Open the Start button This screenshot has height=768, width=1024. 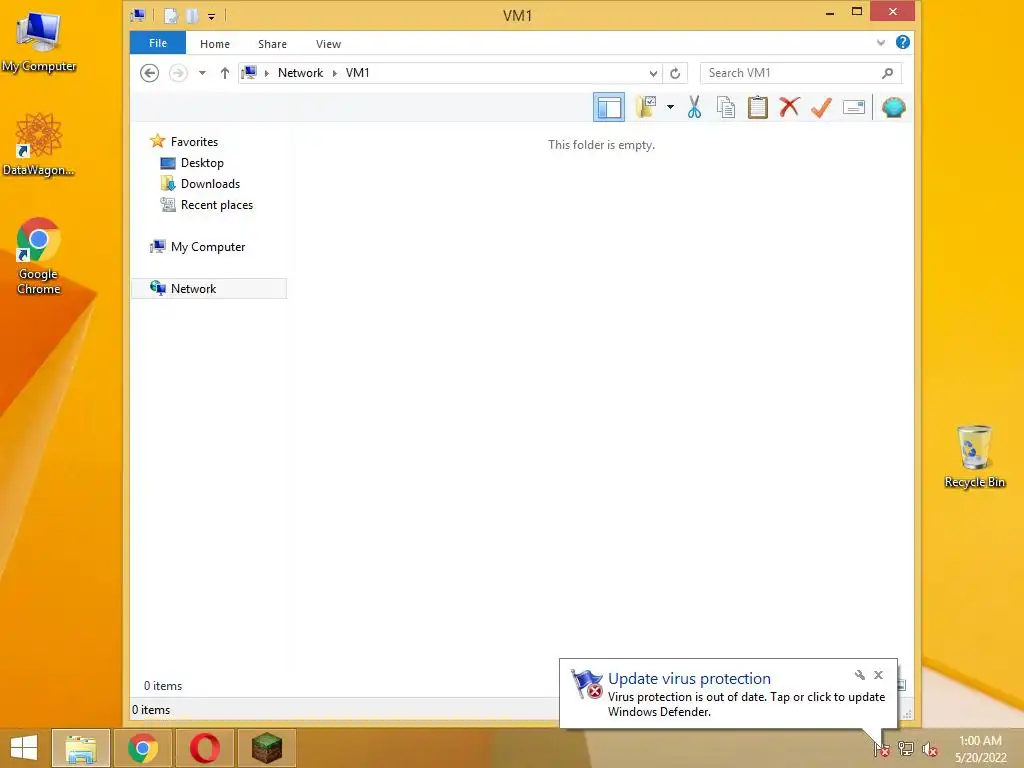24,748
